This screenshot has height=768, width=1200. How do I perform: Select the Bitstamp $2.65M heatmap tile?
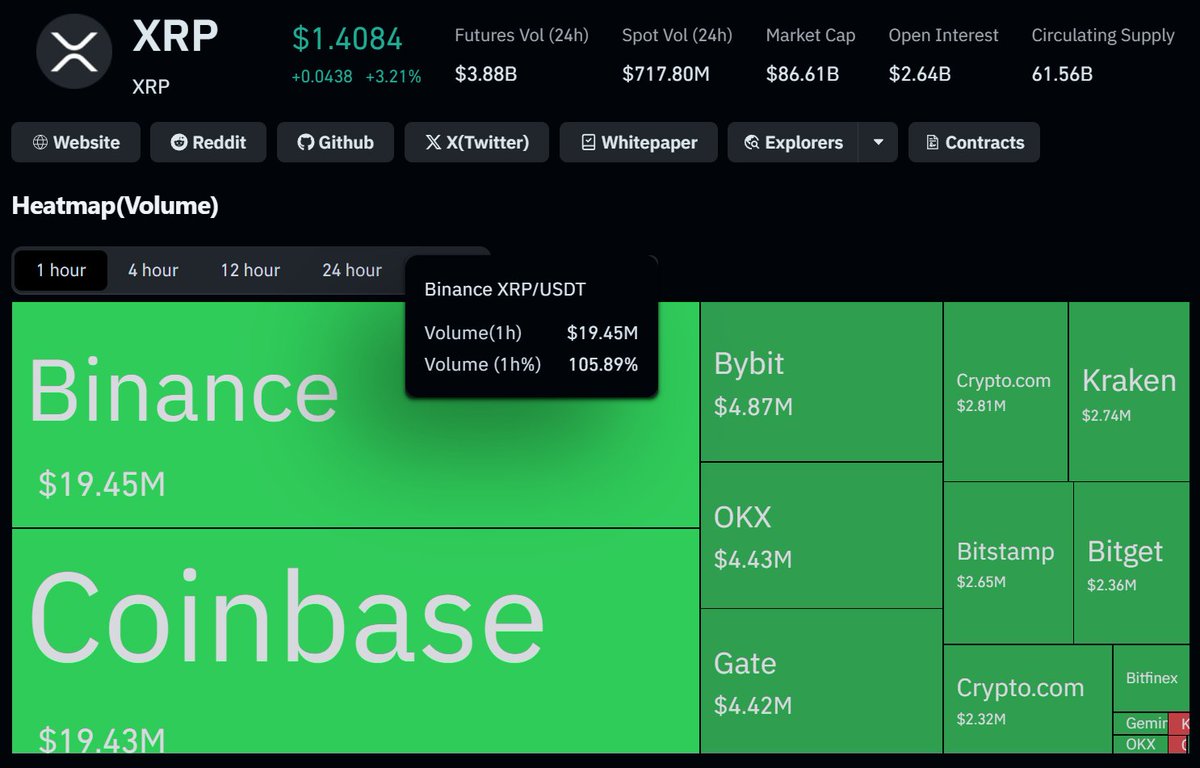(1008, 563)
